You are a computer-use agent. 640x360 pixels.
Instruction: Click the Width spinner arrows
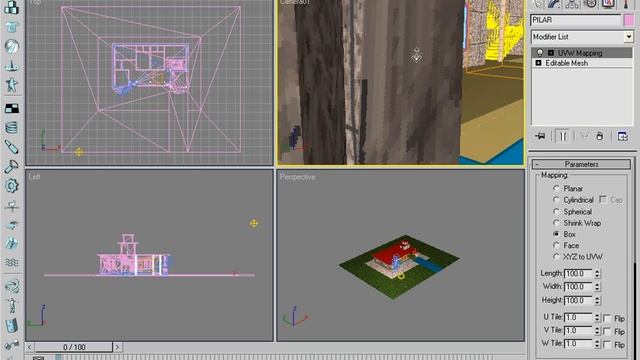pyautogui.click(x=597, y=287)
